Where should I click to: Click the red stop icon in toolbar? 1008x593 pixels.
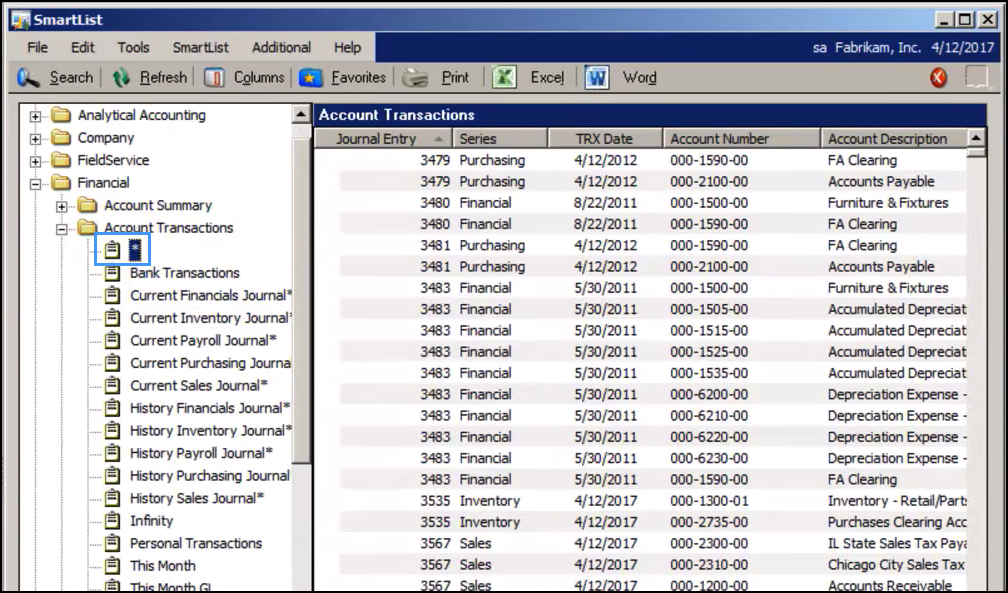click(x=939, y=78)
